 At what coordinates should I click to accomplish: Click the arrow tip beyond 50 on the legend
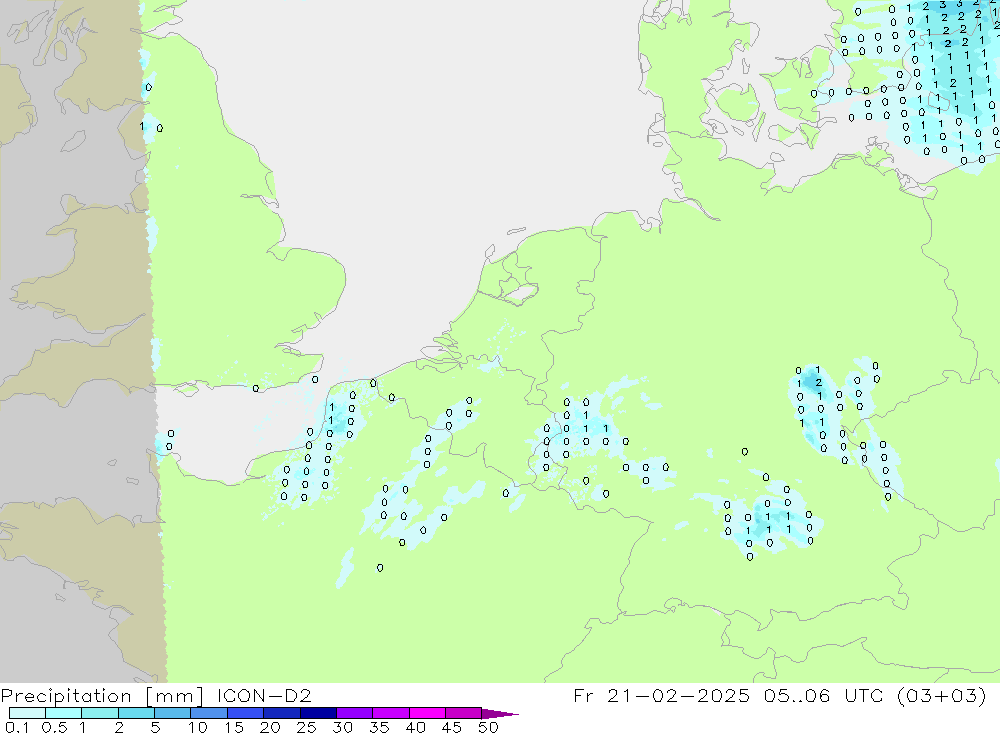point(501,714)
